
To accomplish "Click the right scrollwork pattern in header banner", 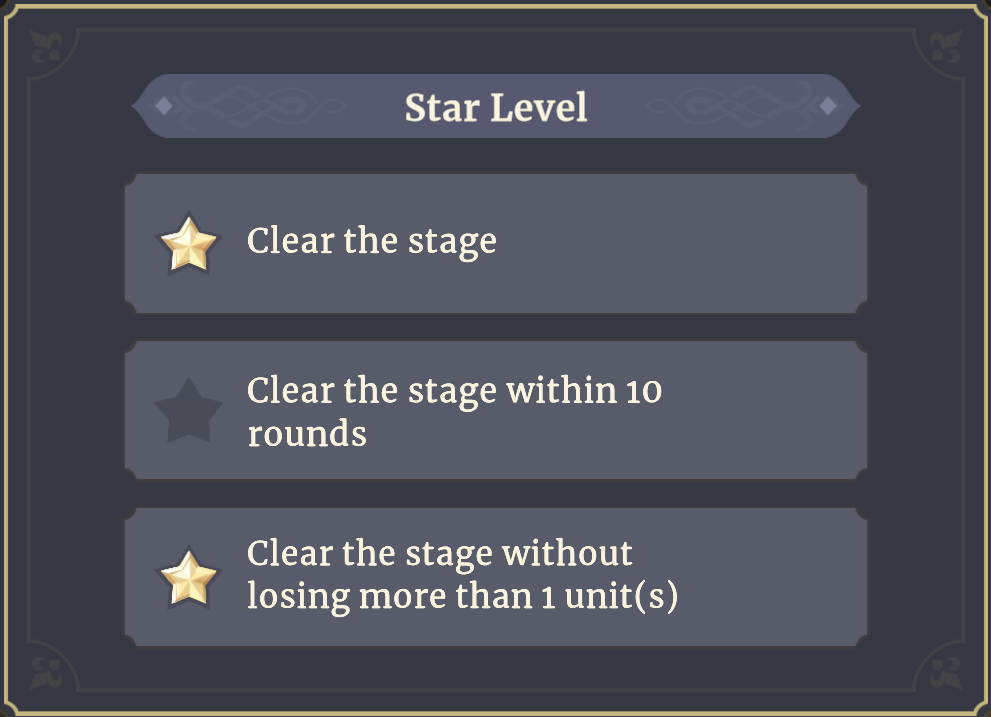I will coord(729,104).
